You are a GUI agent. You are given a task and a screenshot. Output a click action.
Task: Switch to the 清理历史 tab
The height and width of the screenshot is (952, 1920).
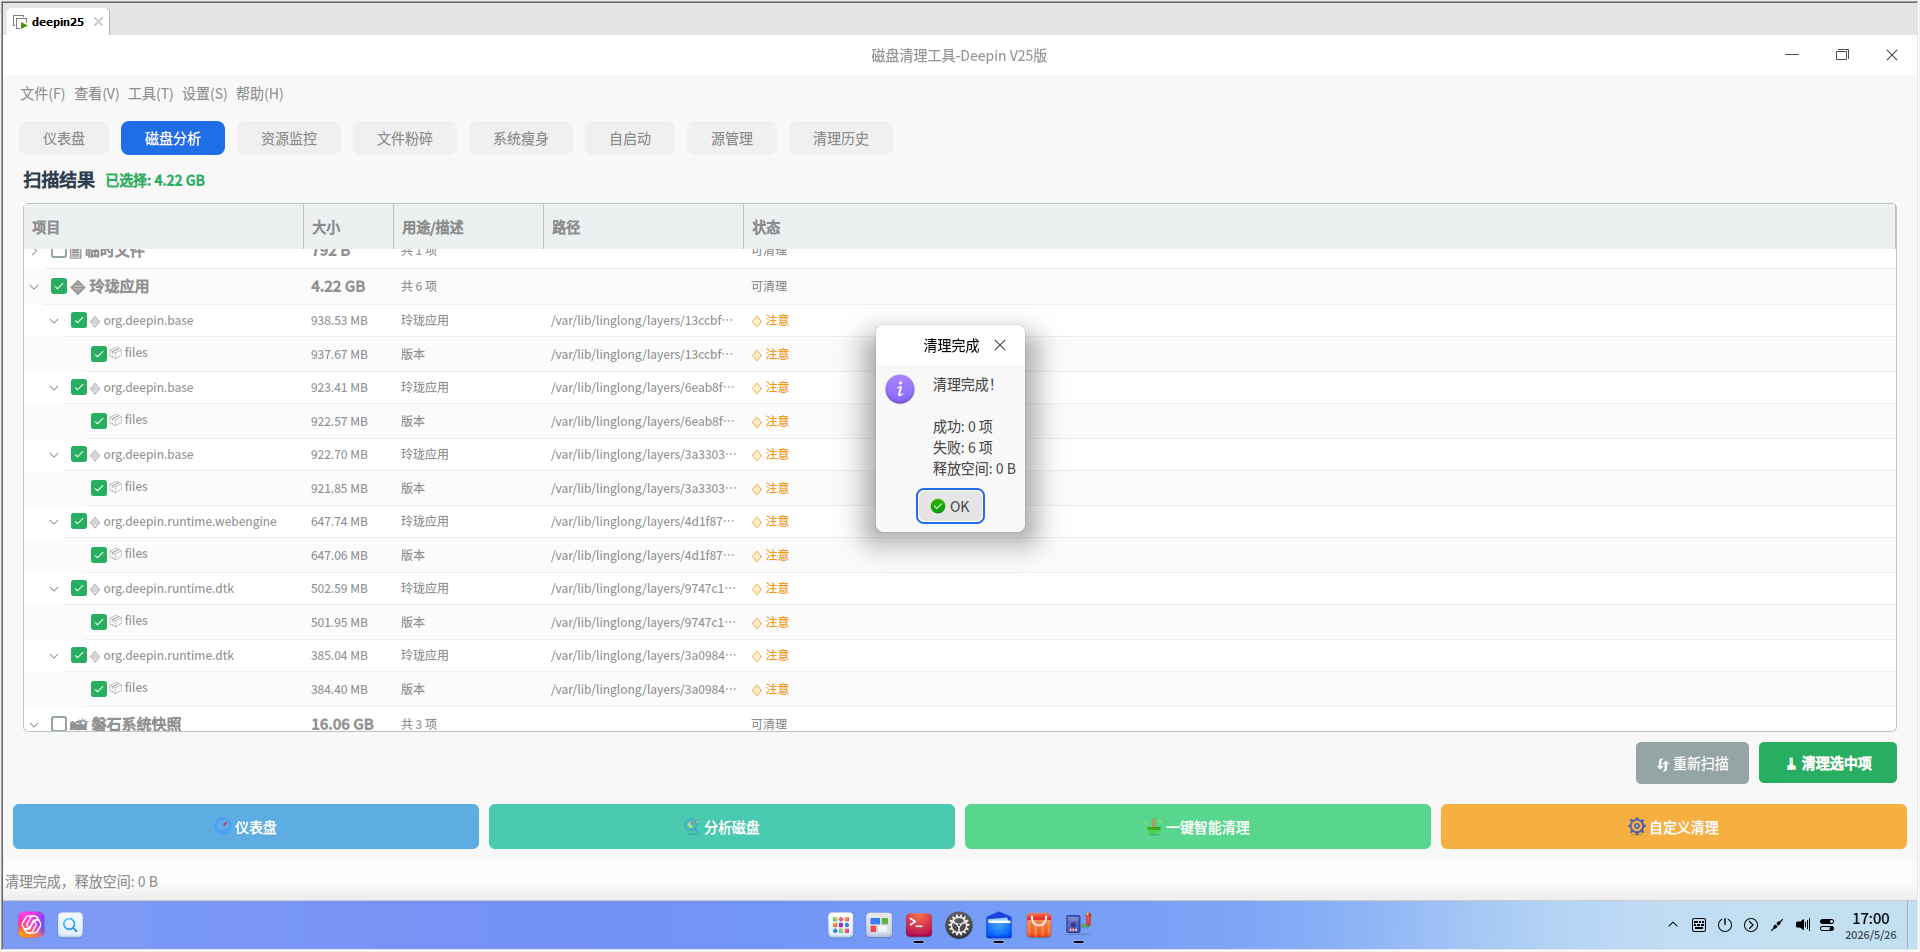pos(840,138)
